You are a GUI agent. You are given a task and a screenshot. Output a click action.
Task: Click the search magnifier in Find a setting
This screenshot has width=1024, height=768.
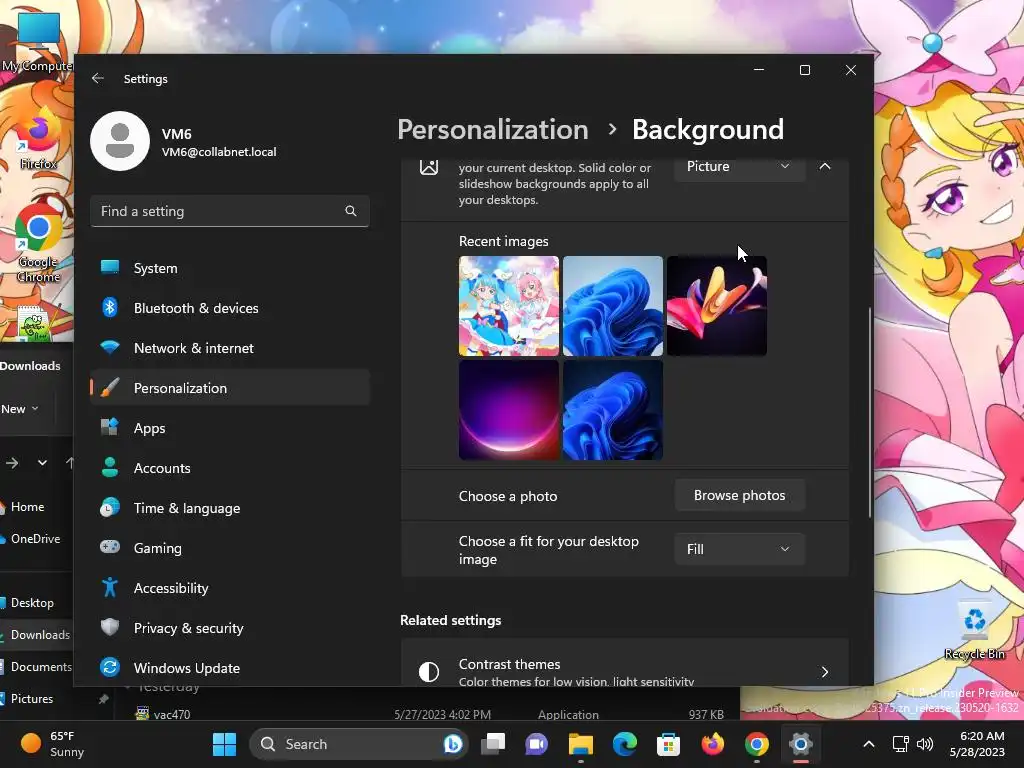[351, 211]
